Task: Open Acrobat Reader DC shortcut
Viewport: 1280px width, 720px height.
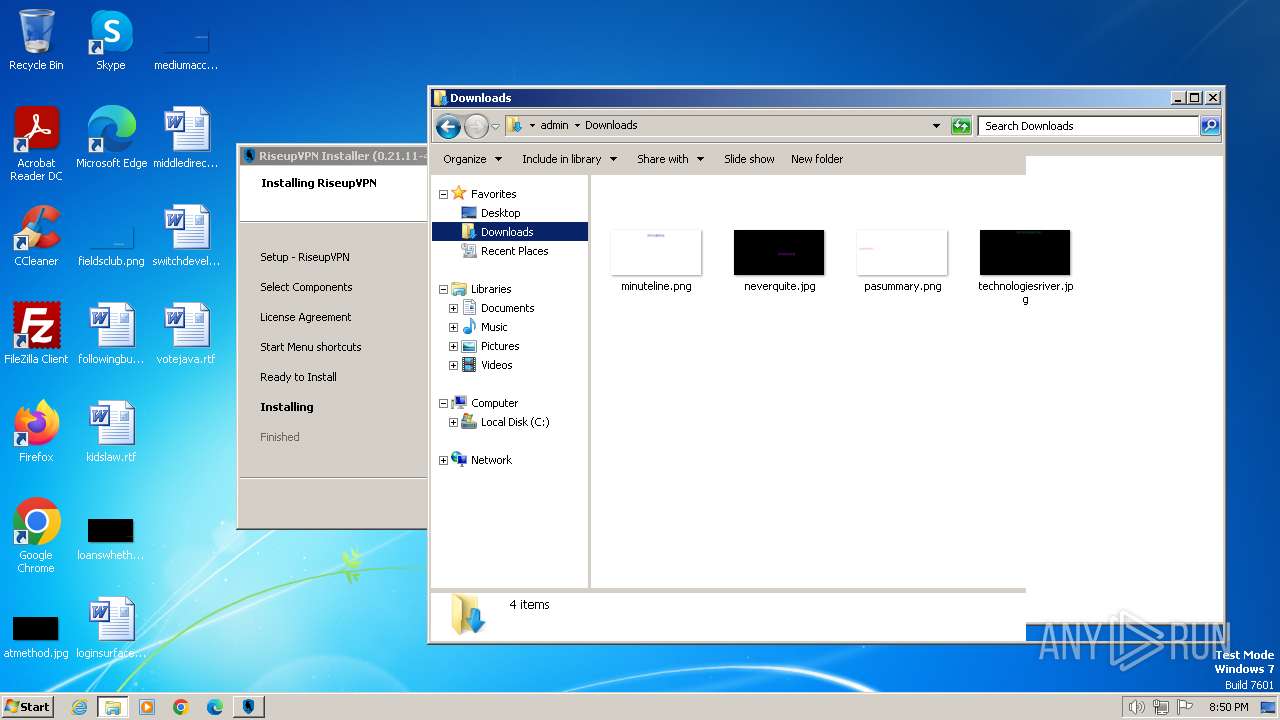Action: coord(36,144)
